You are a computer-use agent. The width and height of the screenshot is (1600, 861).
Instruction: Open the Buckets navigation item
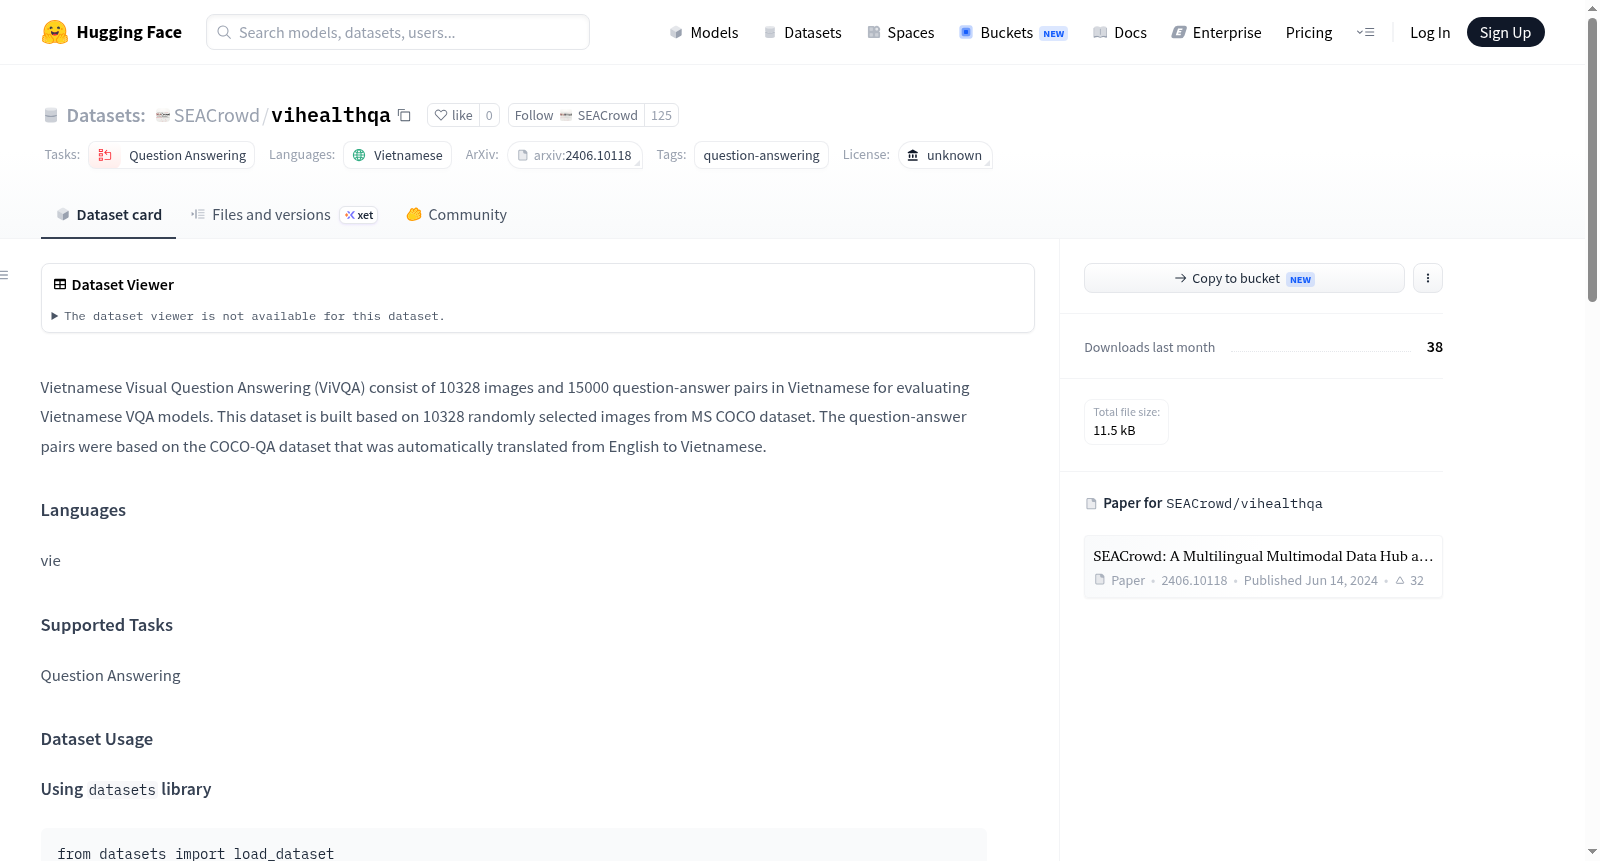pyautogui.click(x=1013, y=32)
